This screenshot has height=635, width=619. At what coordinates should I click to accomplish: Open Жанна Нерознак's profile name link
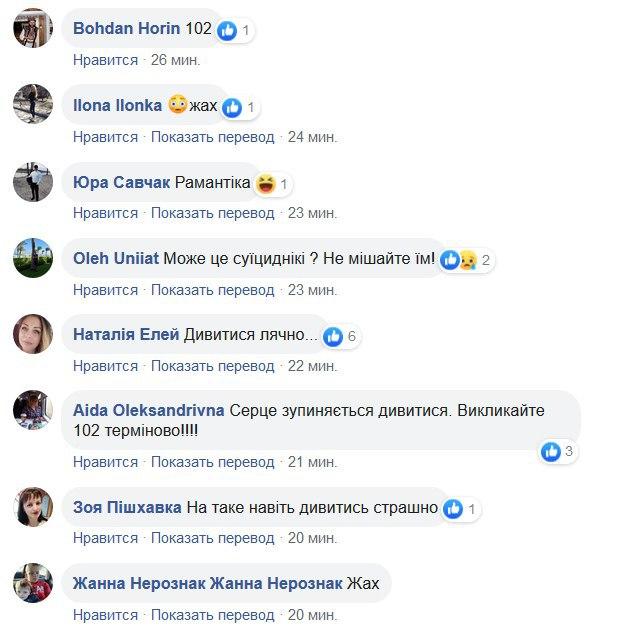tap(139, 583)
